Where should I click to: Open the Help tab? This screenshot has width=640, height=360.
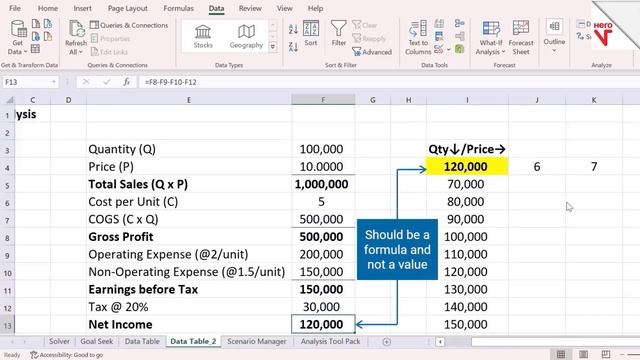pyautogui.click(x=316, y=8)
